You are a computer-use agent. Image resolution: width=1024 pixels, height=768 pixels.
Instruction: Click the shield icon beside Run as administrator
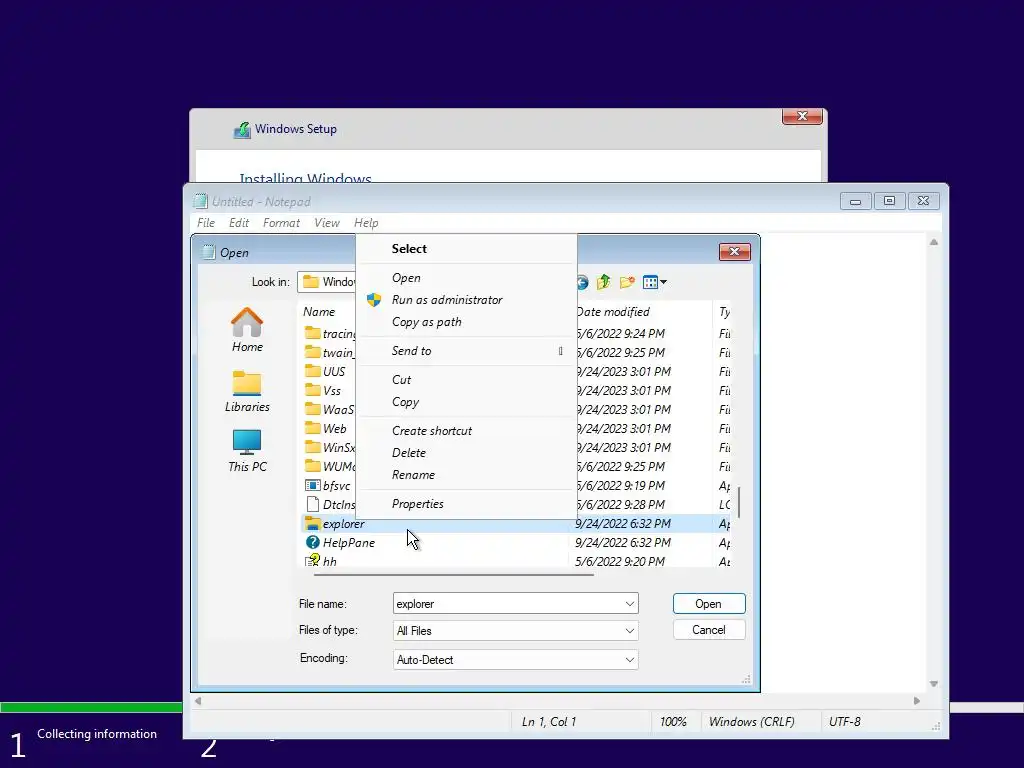click(374, 300)
